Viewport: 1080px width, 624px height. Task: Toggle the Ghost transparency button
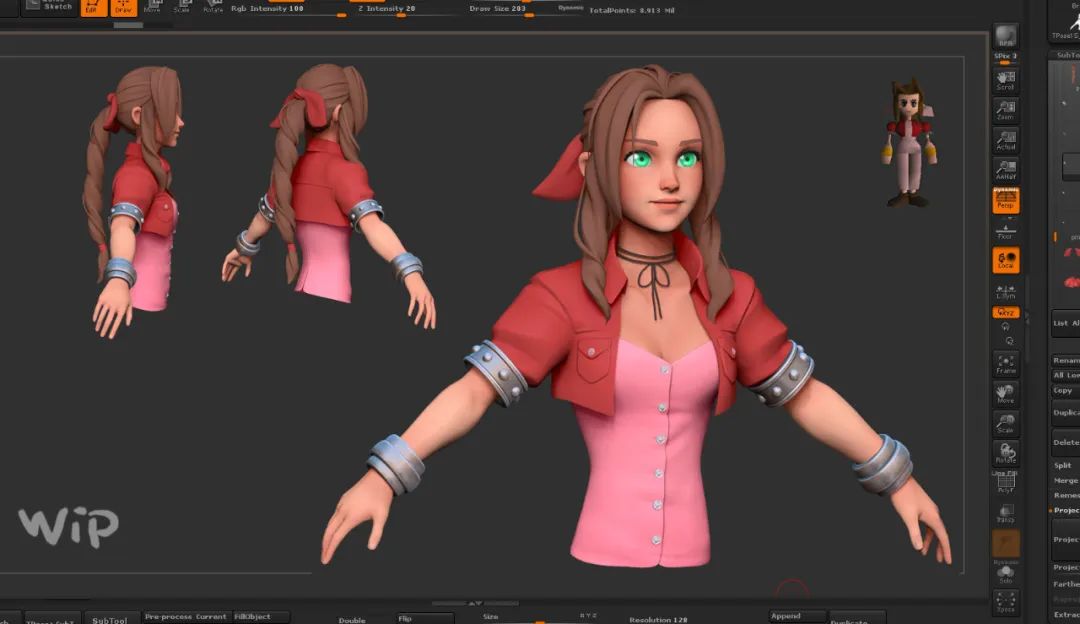[1006, 543]
